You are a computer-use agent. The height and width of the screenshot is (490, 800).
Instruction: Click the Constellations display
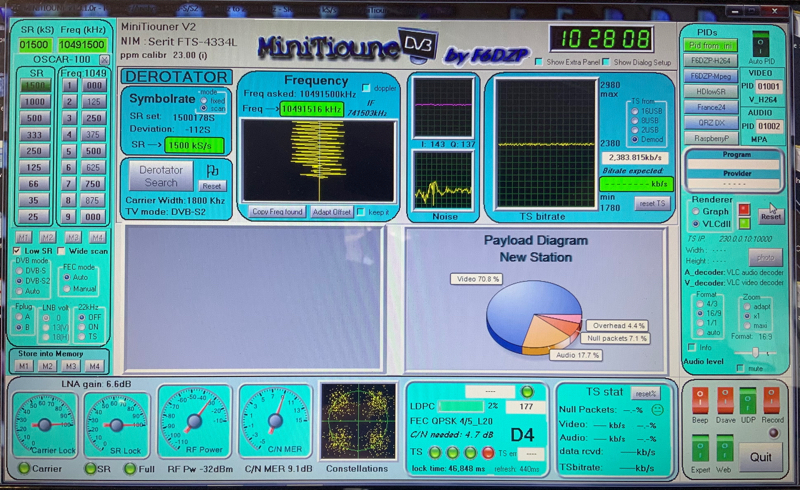coord(358,421)
